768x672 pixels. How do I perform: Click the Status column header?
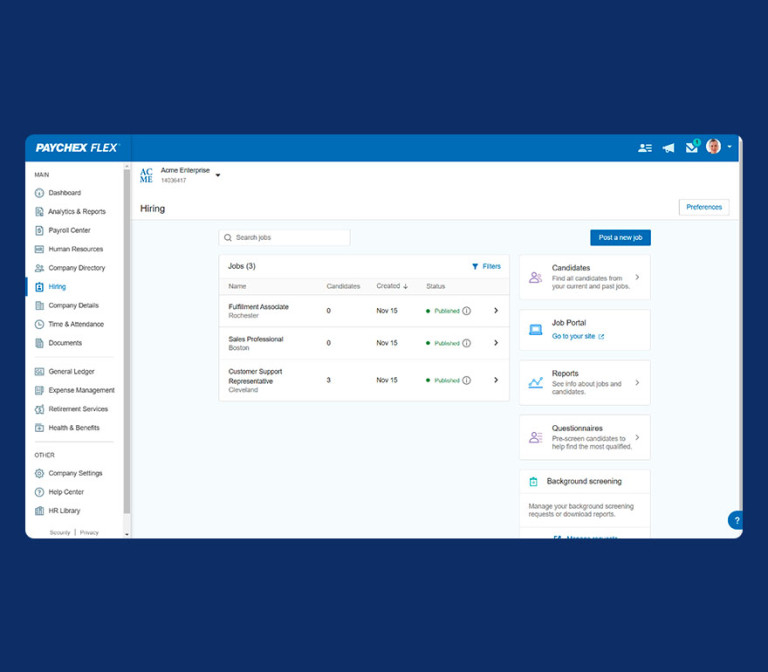click(x=435, y=286)
